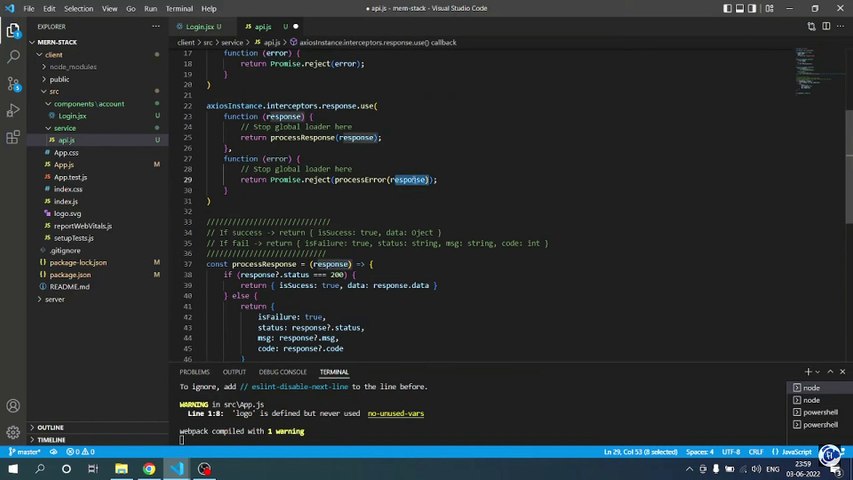Click the Windows Start button
This screenshot has width=853, height=480.
[x=13, y=469]
